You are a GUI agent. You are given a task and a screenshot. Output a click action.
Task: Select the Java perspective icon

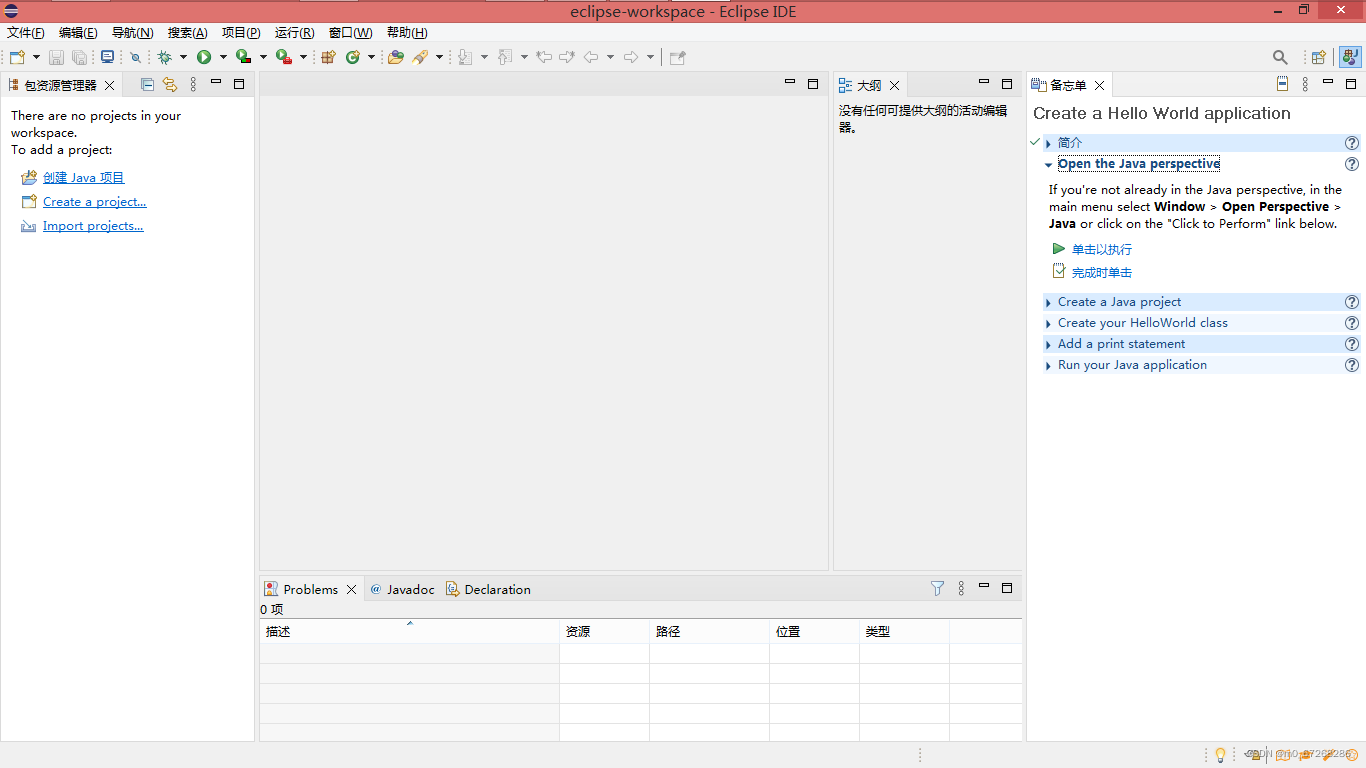[1350, 57]
